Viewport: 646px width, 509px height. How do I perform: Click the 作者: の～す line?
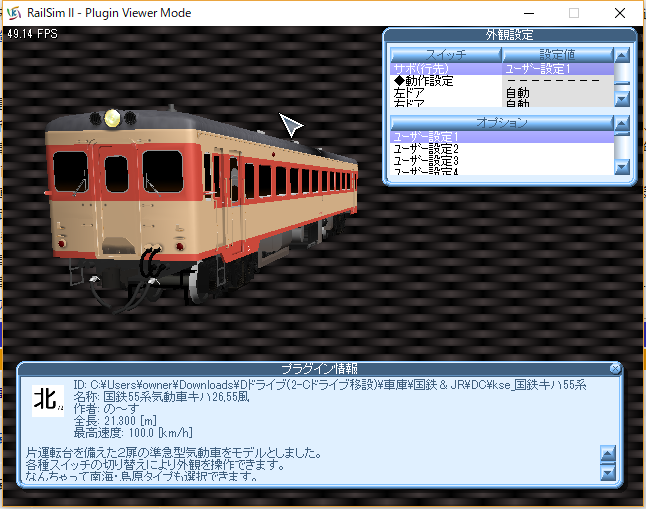106,409
